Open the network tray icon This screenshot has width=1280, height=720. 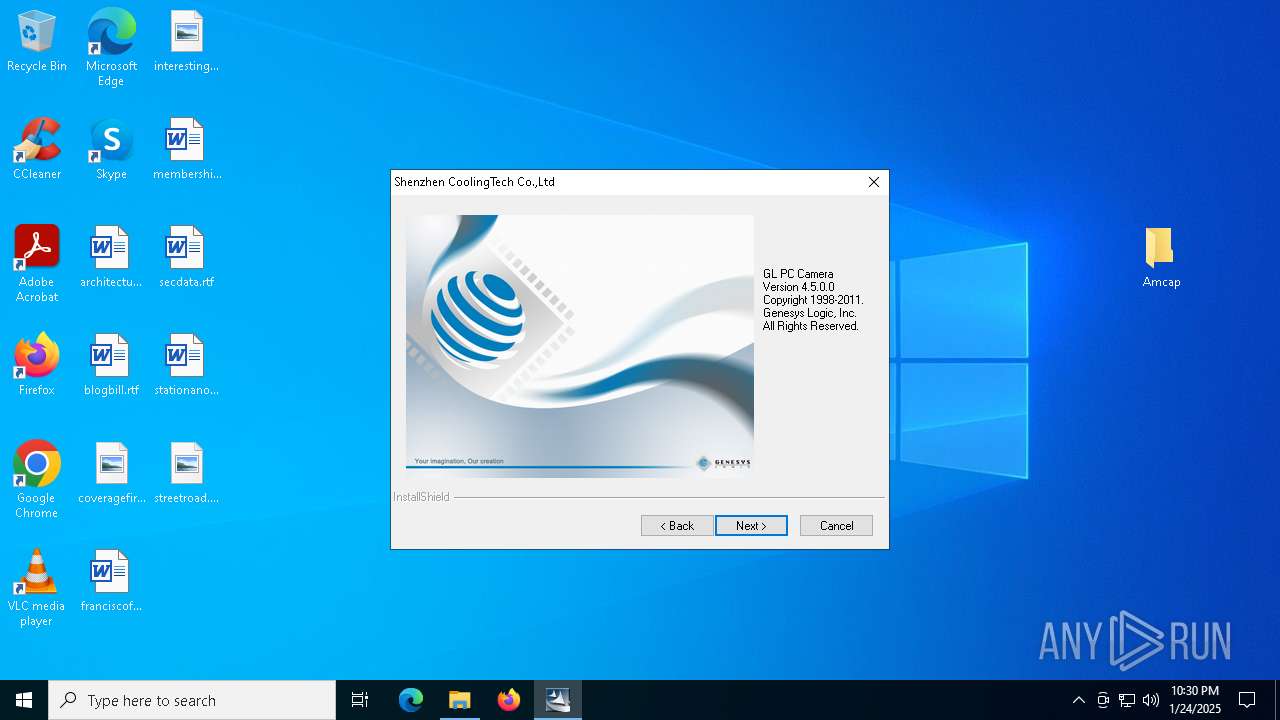1127,700
